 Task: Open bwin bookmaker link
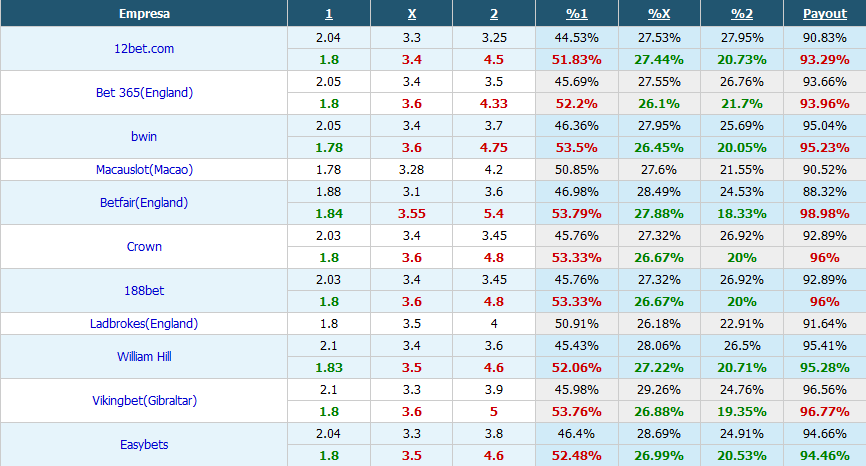[144, 136]
